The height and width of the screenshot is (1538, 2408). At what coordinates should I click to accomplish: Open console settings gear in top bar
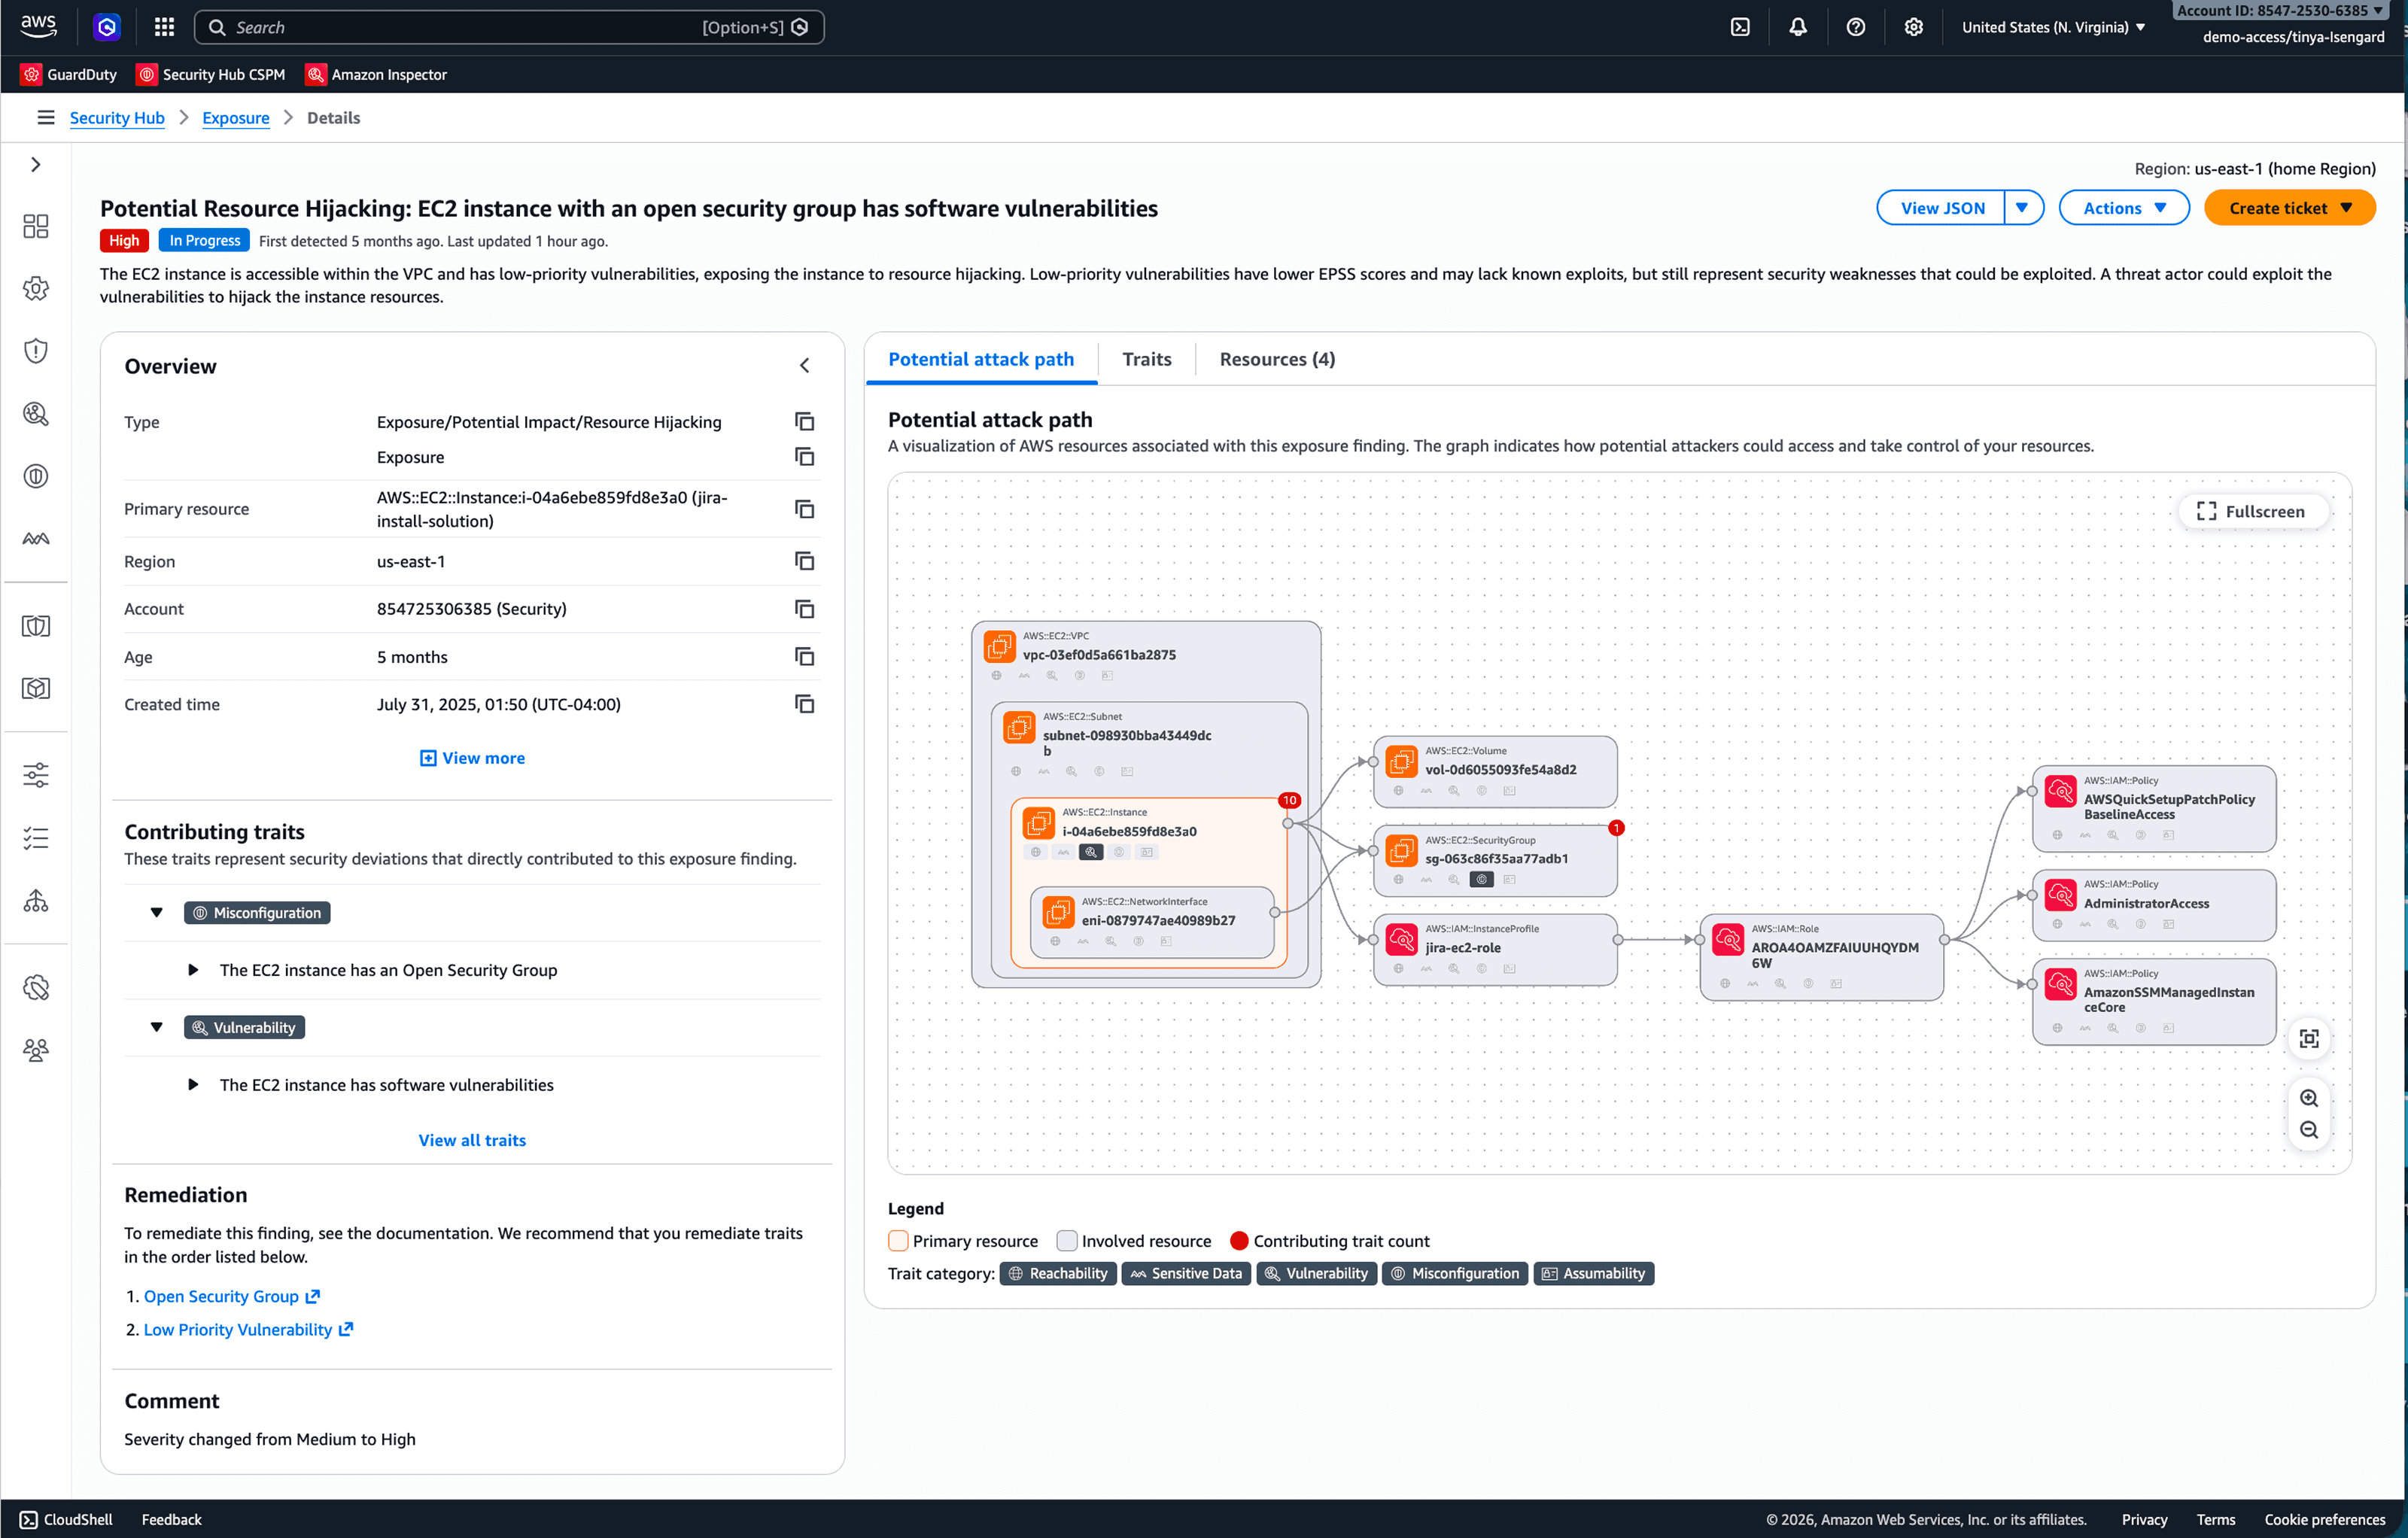[x=1914, y=27]
